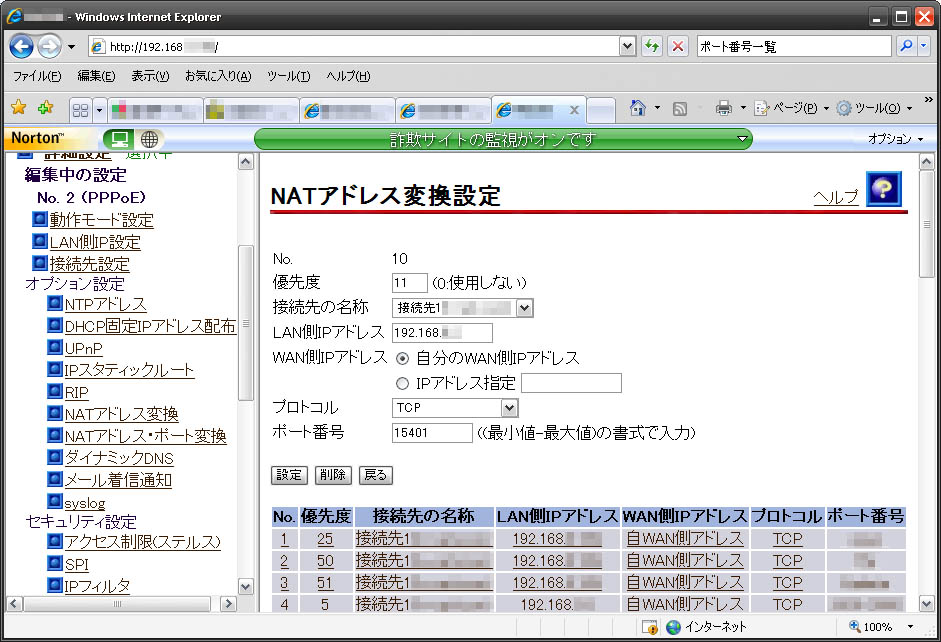Go to the home page with the house icon
The height and width of the screenshot is (642, 941).
pos(637,107)
